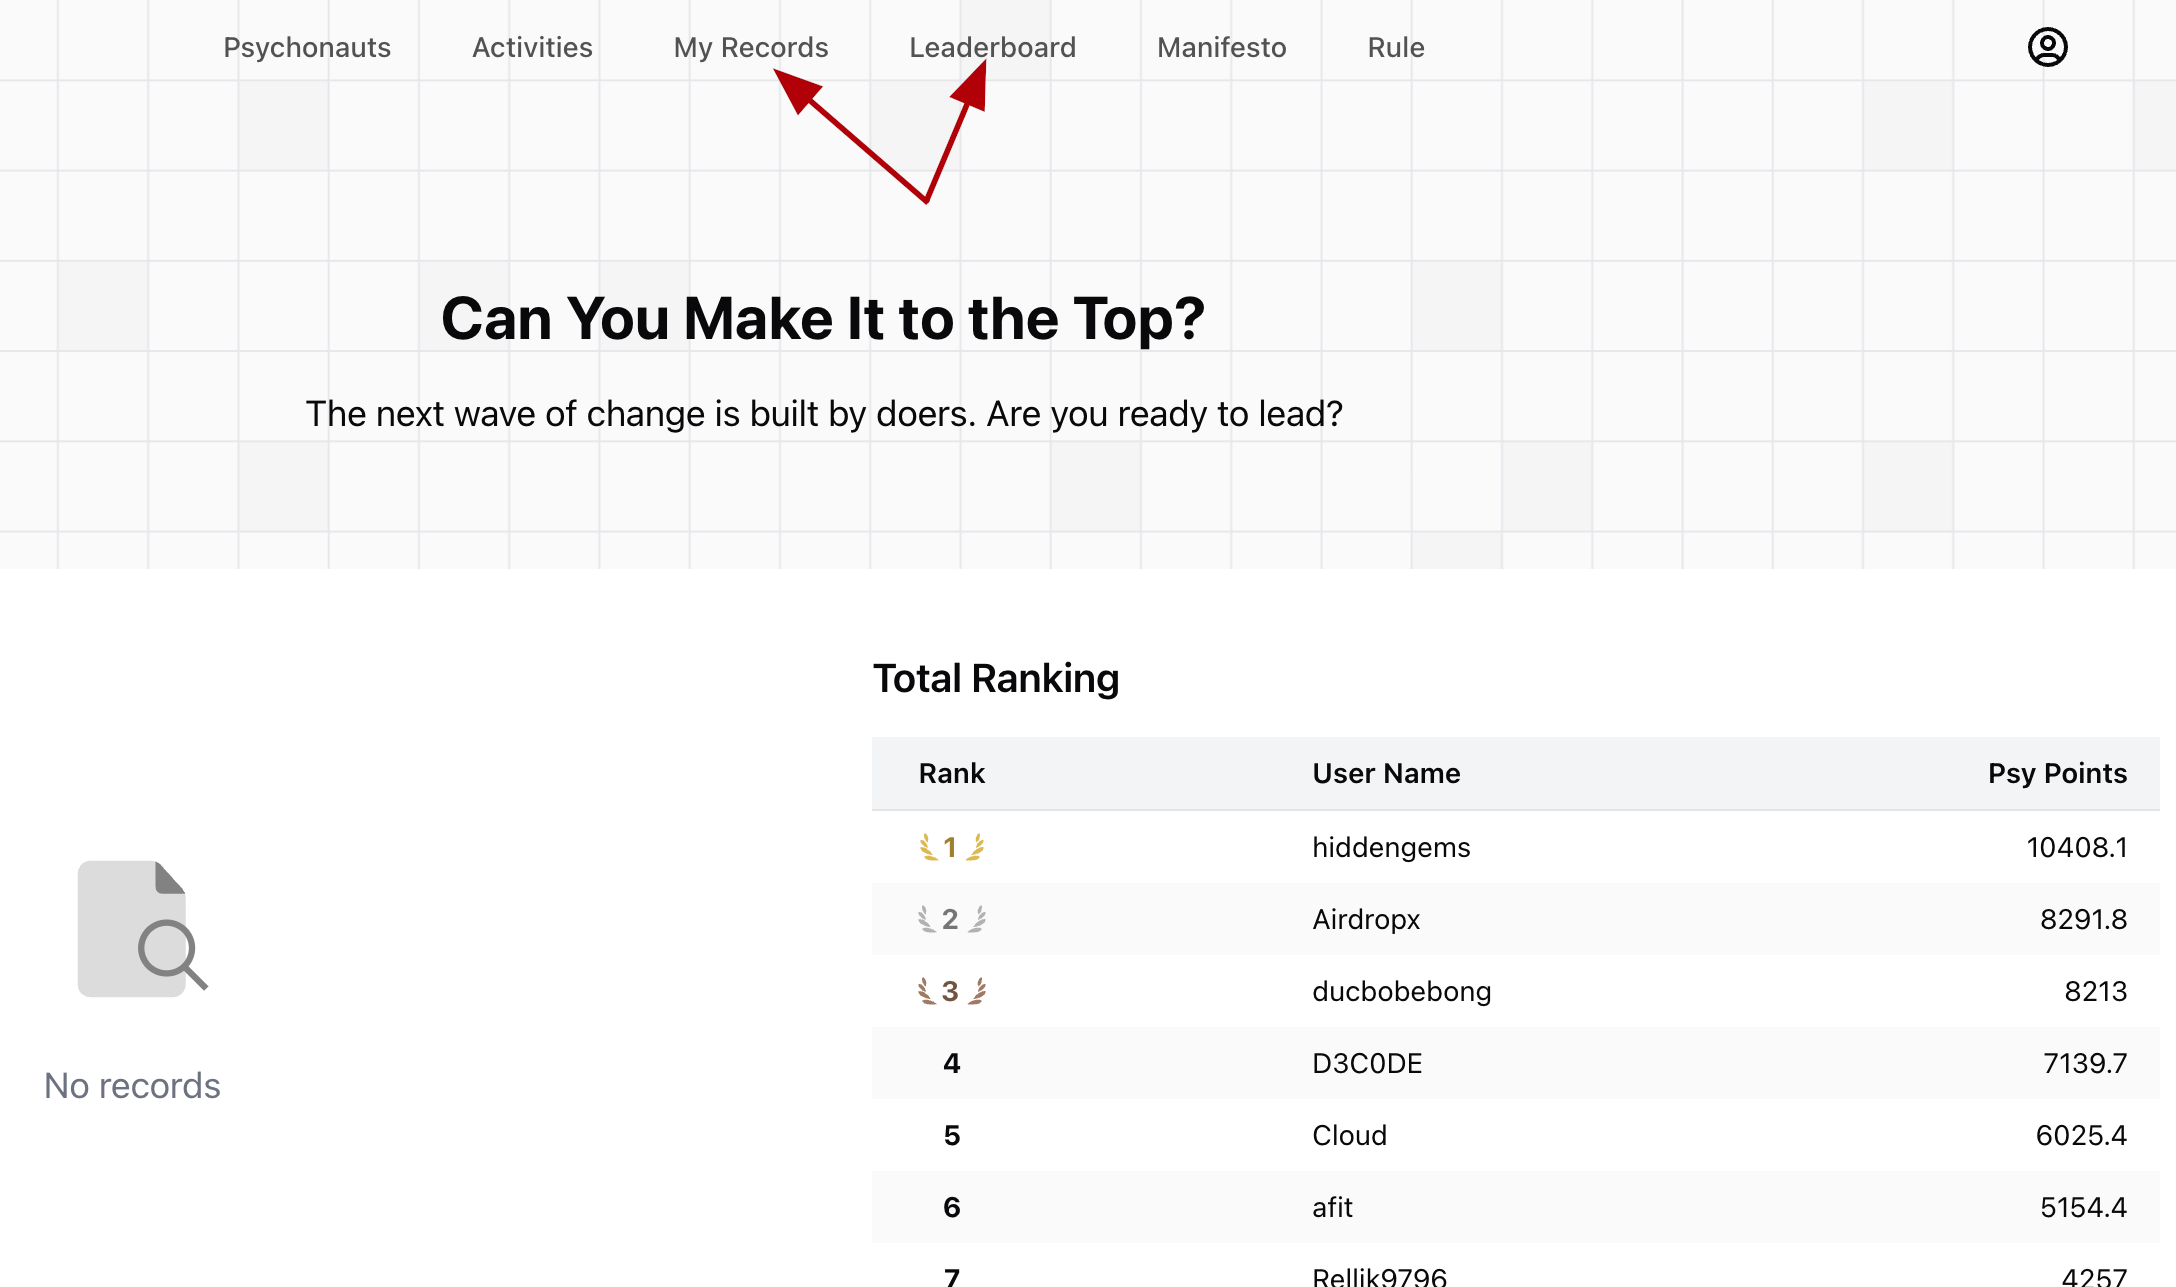Click the D3C0DE user name
This screenshot has width=2176, height=1287.
coord(1367,1063)
